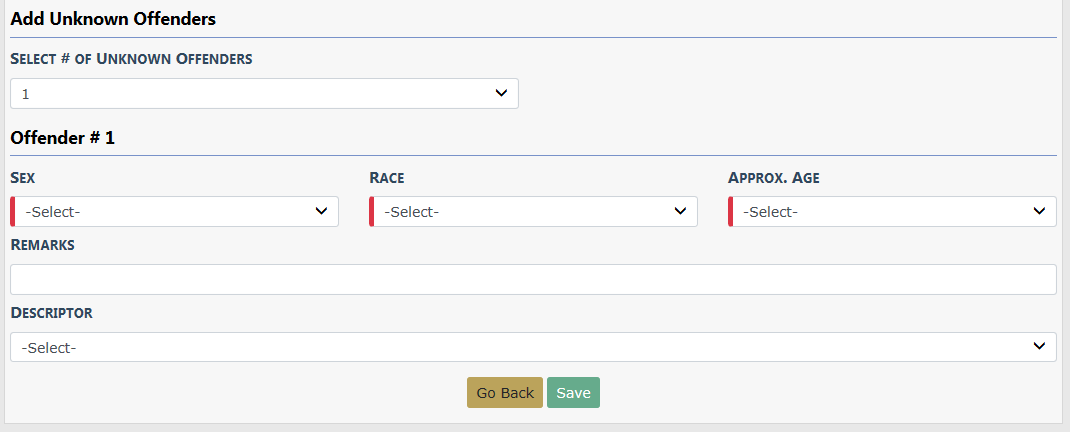
Task: Click the Offender # 1 section heading
Action: [62, 138]
